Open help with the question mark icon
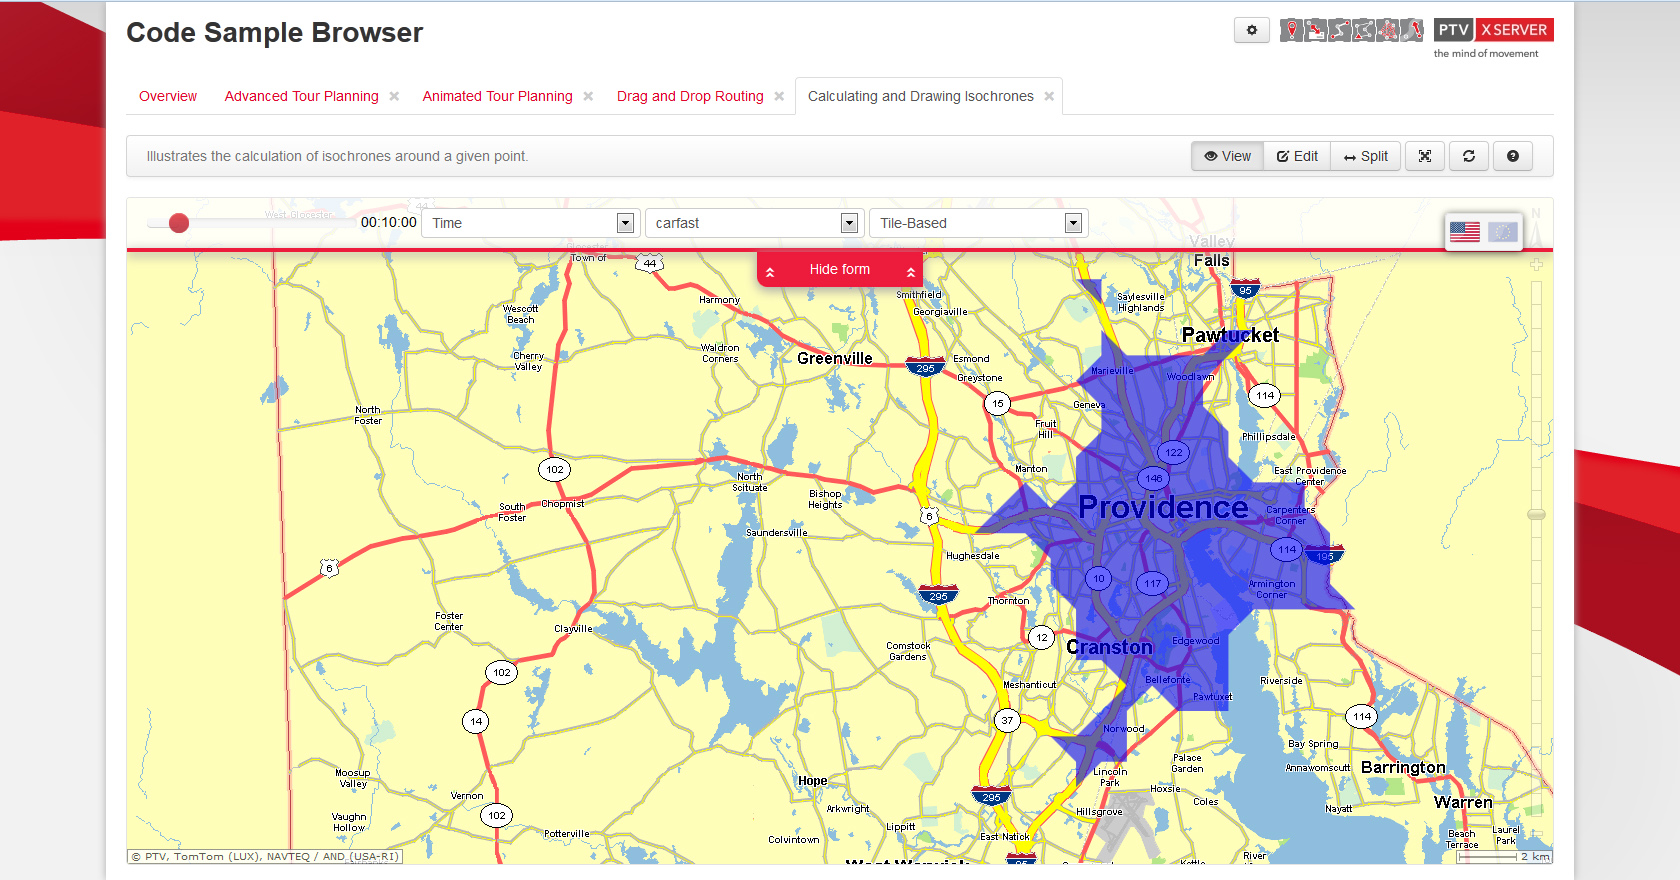Viewport: 1680px width, 880px height. pos(1512,156)
